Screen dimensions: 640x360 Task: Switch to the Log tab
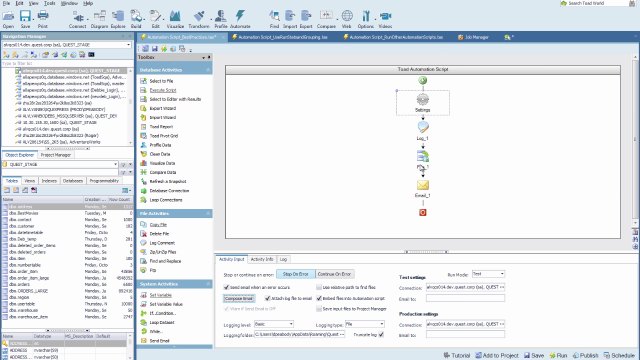[x=283, y=259]
